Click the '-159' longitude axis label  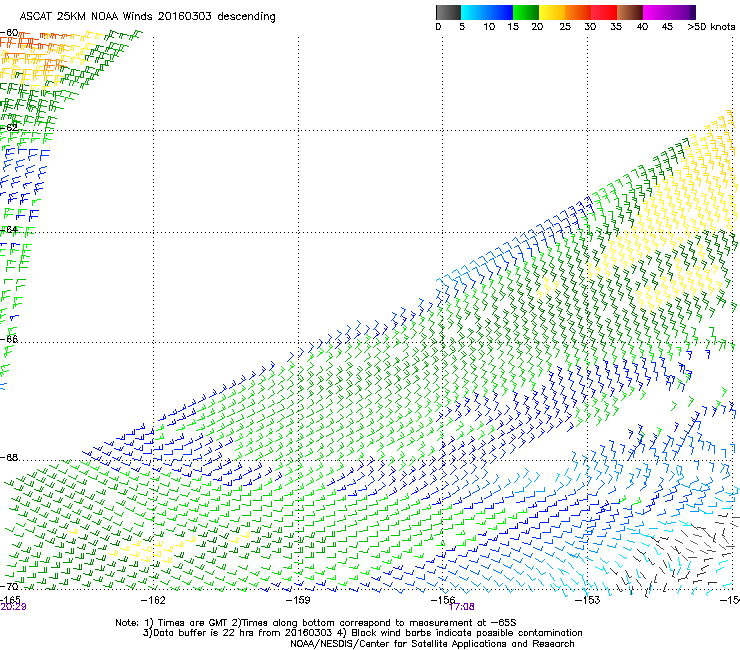[298, 600]
